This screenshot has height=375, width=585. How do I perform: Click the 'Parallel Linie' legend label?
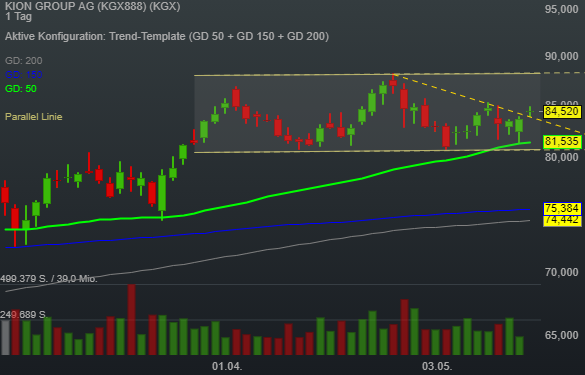[34, 117]
